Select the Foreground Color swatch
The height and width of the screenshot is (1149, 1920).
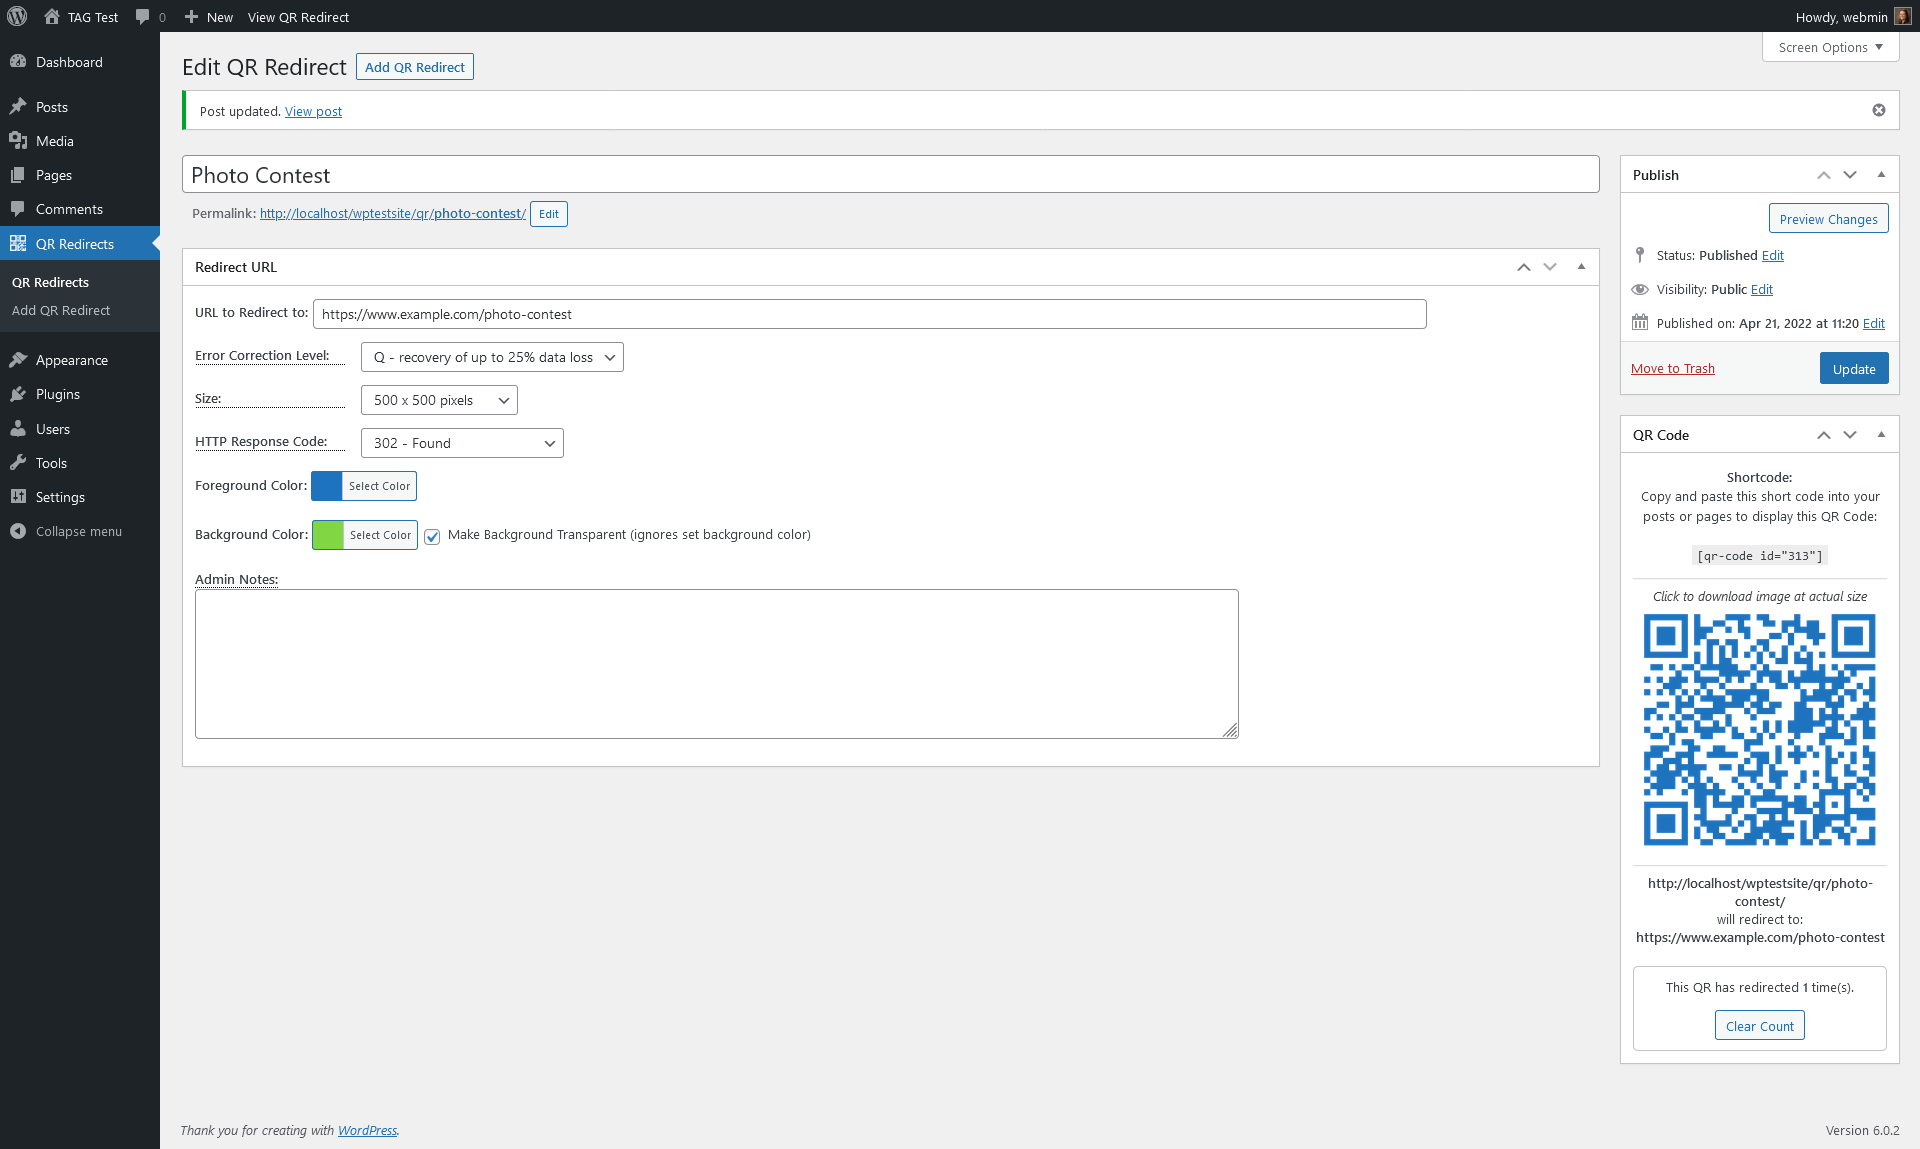point(327,484)
